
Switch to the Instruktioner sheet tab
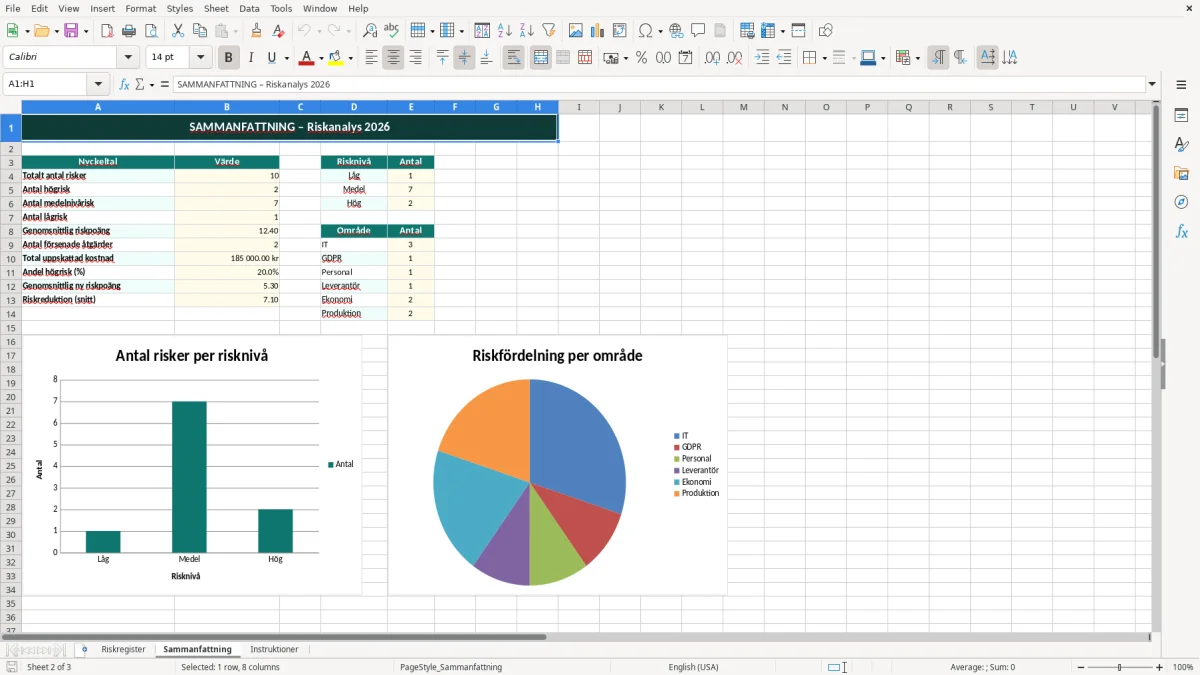[x=274, y=650]
